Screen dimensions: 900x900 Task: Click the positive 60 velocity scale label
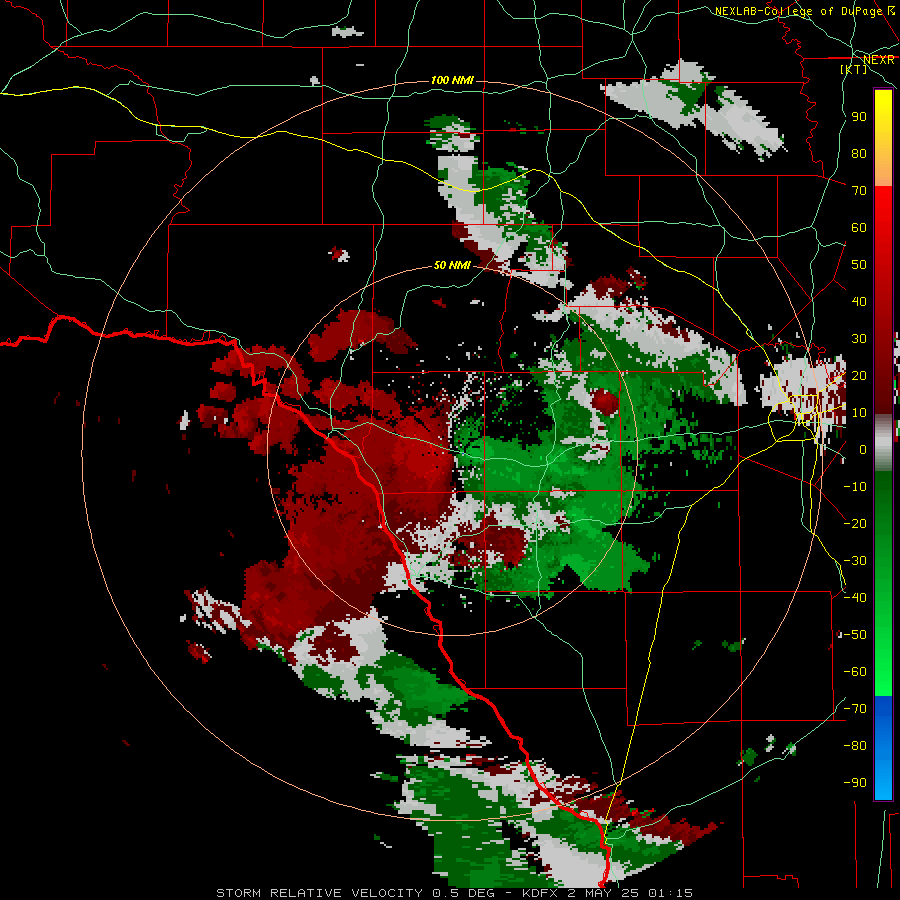pyautogui.click(x=859, y=228)
